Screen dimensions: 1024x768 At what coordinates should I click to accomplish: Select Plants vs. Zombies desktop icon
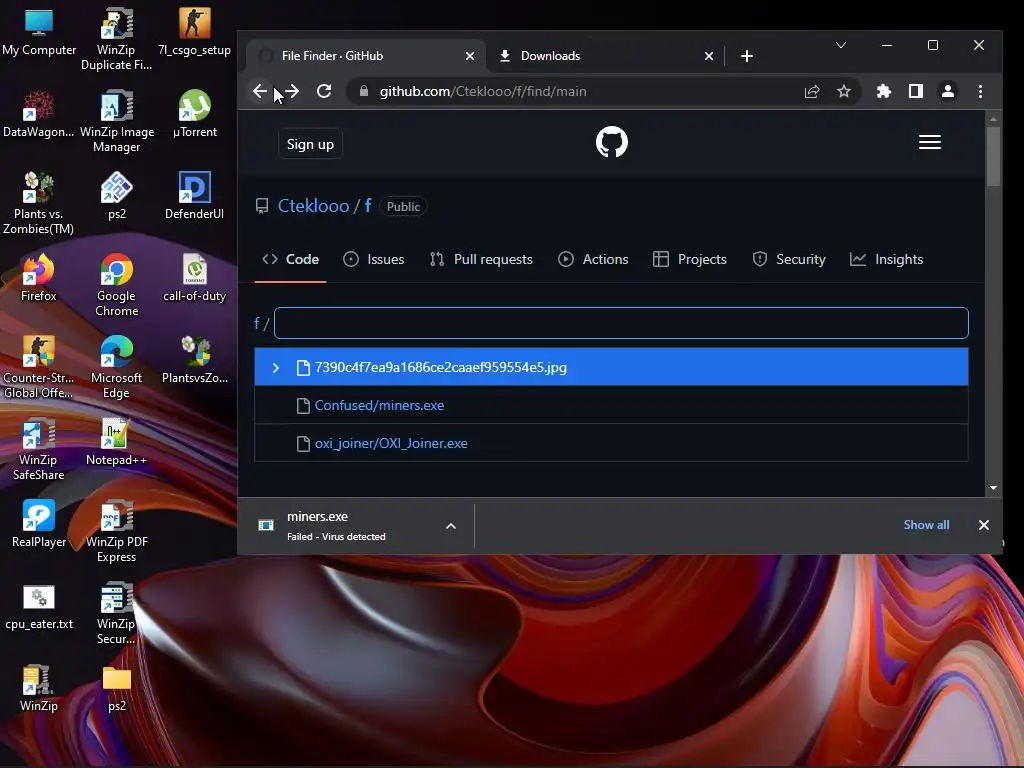(39, 203)
